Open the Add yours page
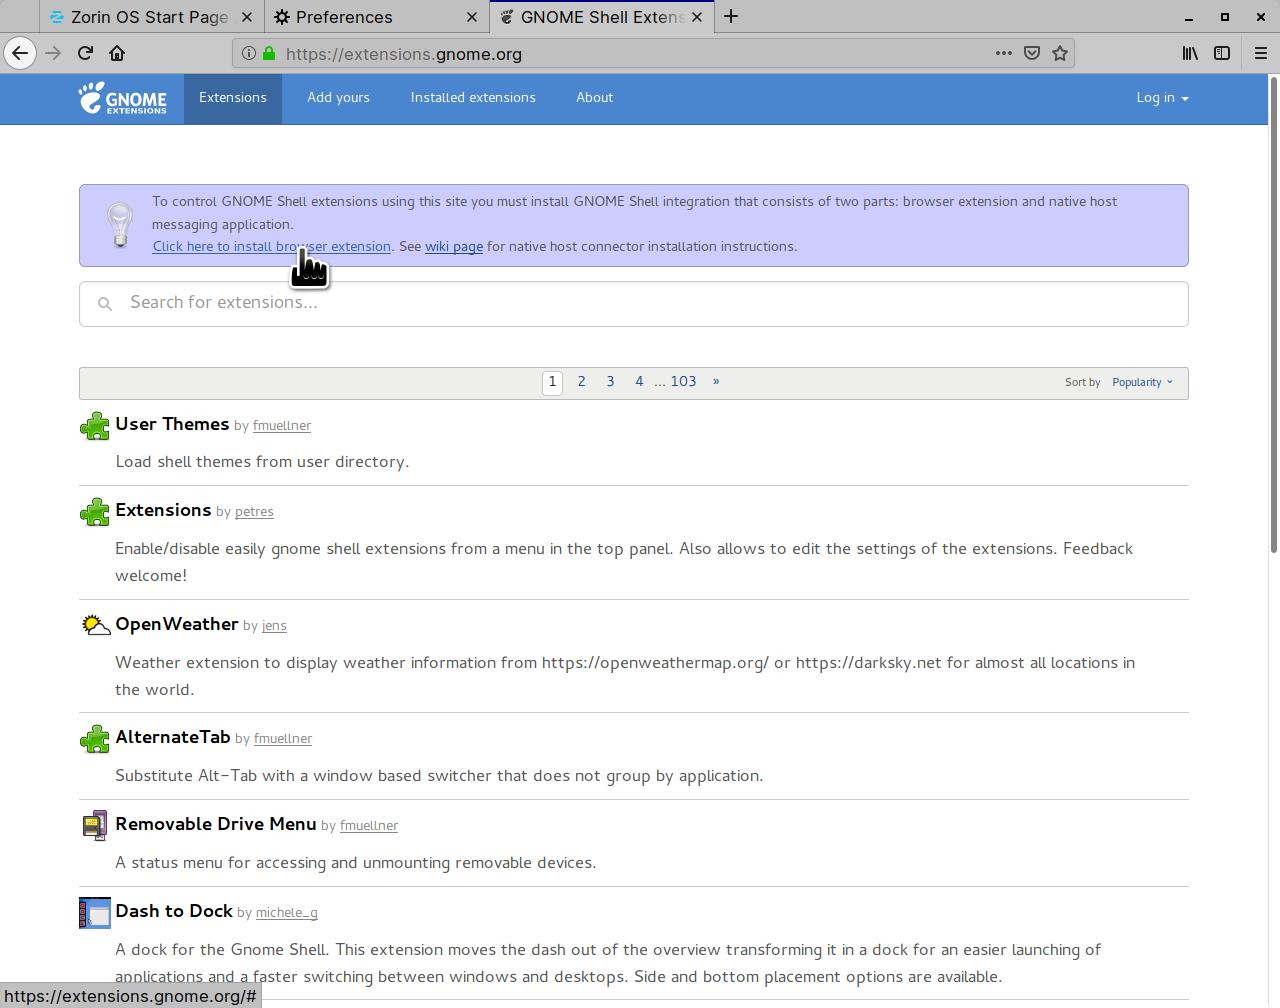This screenshot has width=1280, height=1008. pos(338,98)
